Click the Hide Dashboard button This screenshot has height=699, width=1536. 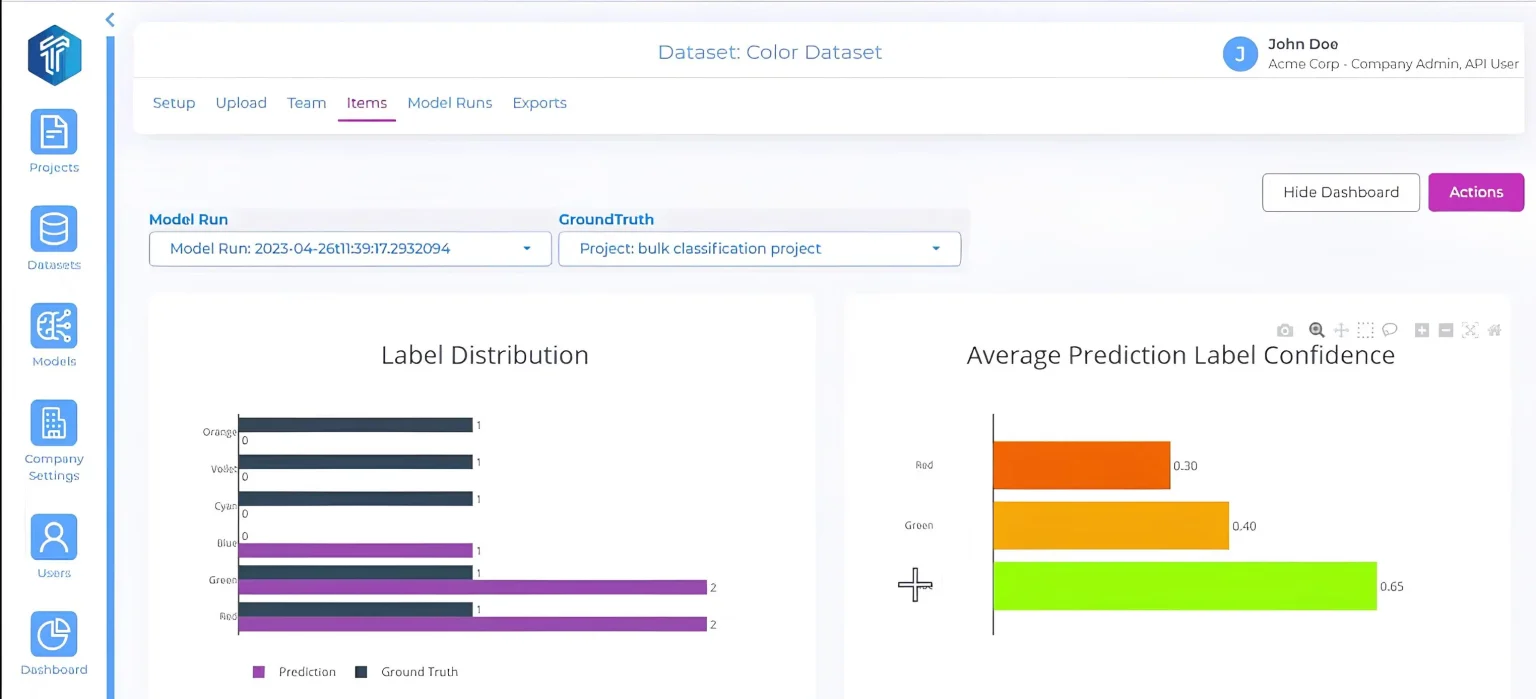point(1340,192)
